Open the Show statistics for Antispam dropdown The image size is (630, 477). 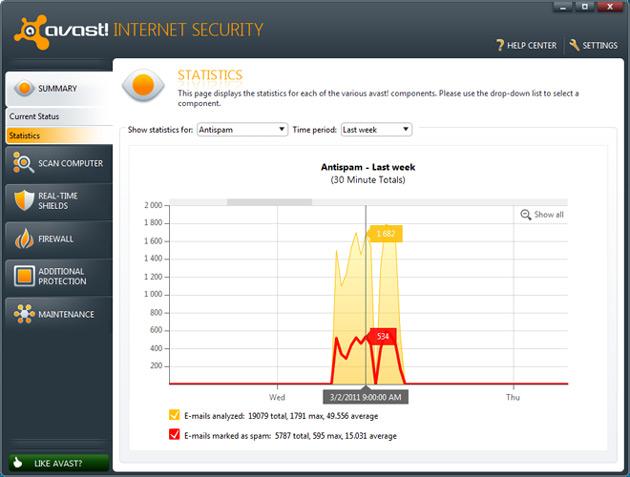coord(242,129)
